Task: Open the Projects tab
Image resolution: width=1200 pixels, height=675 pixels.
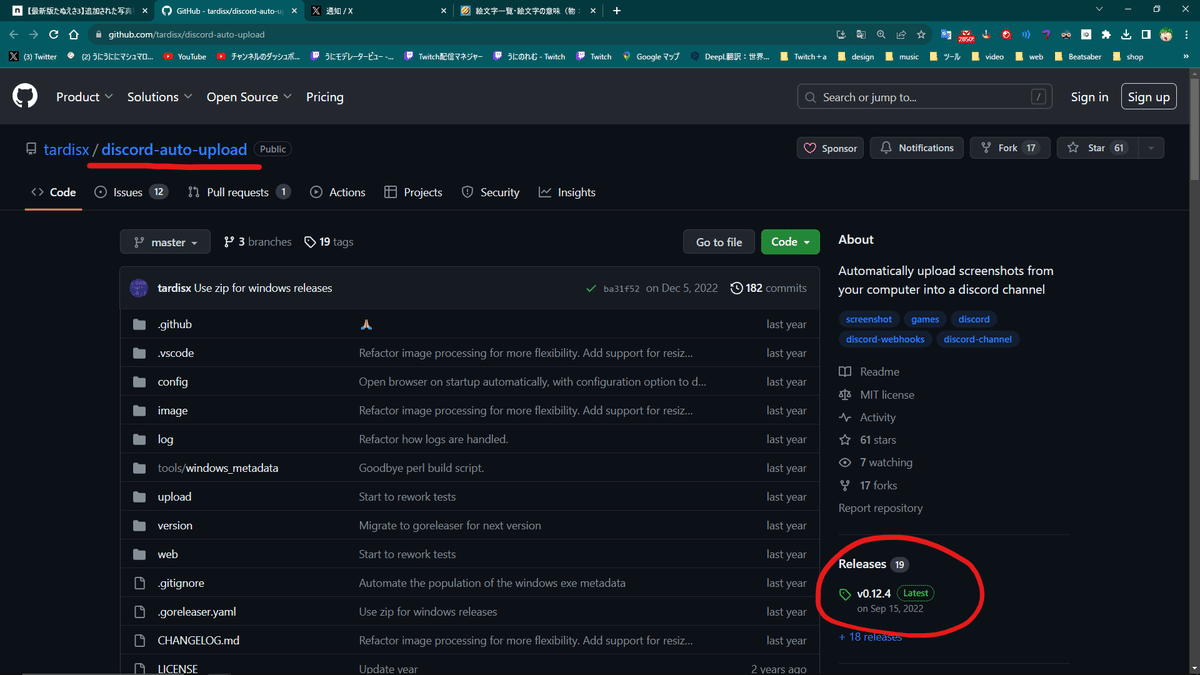Action: tap(413, 192)
